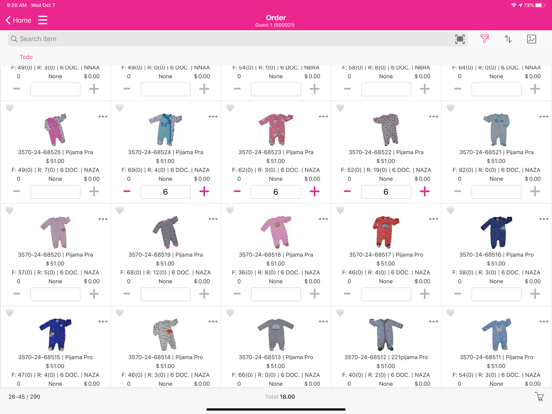The width and height of the screenshot is (552, 414).
Task: Decrease quantity of item 3570-24-68523
Action: tap(237, 192)
